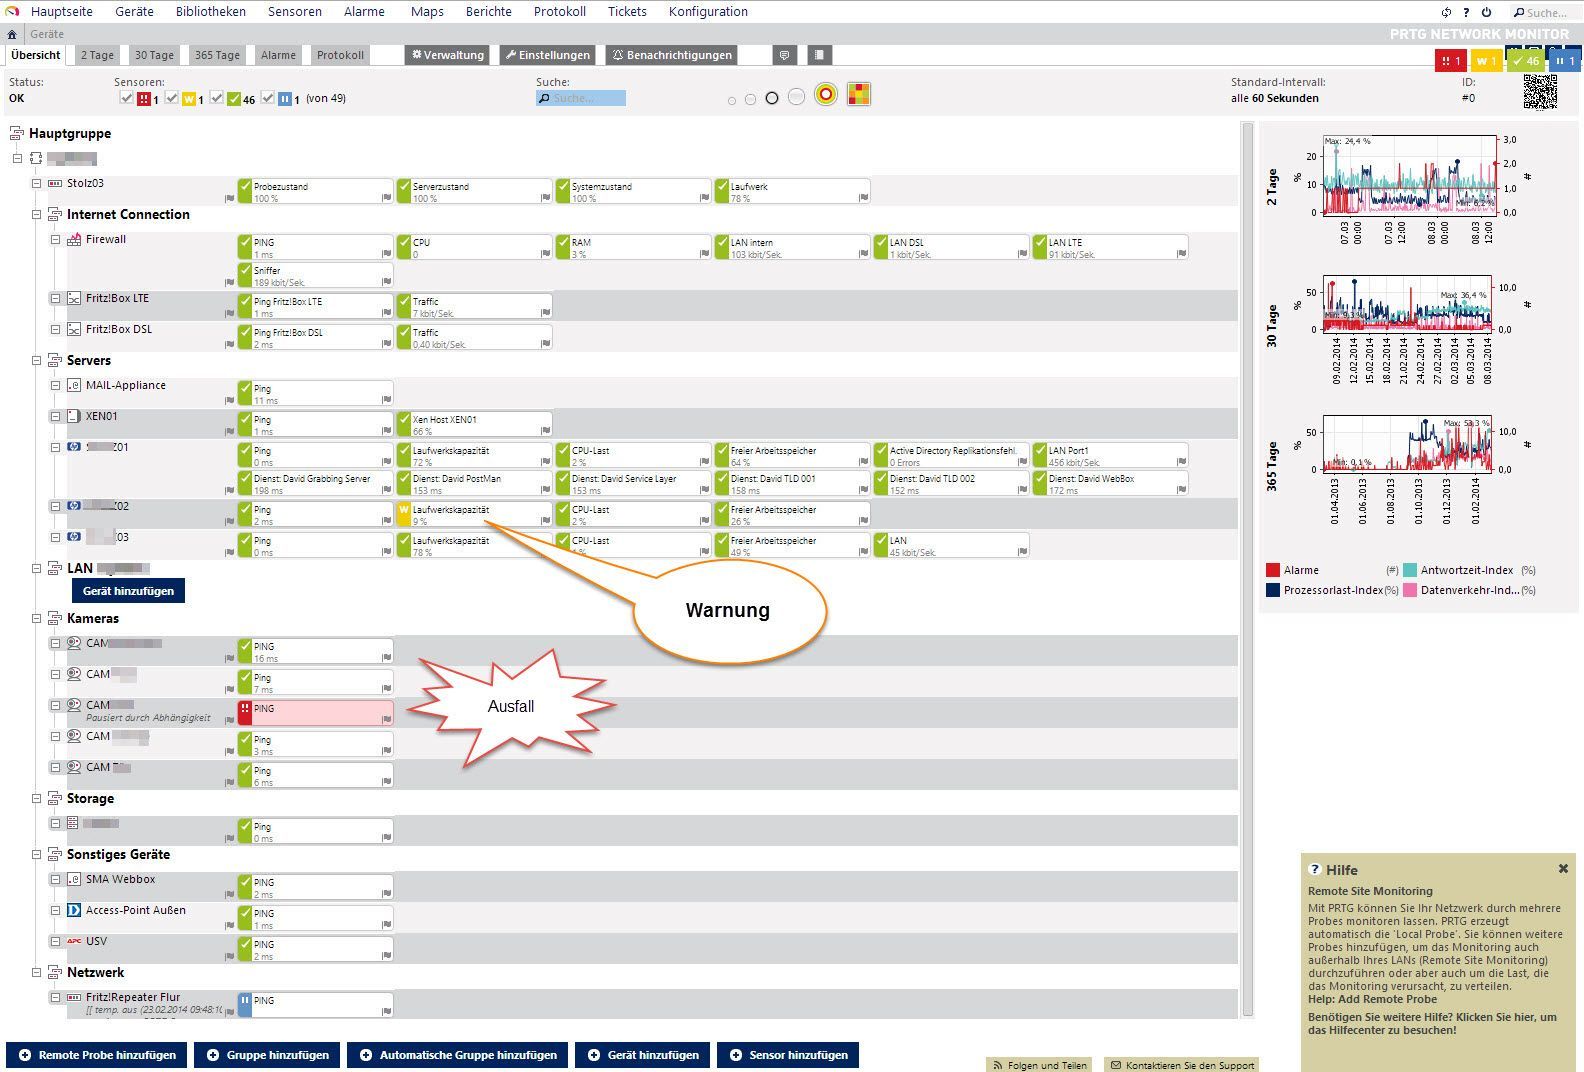Switch to the Protokoll tab below the menu bar
Image resolution: width=1584 pixels, height=1072 pixels.
click(x=340, y=55)
